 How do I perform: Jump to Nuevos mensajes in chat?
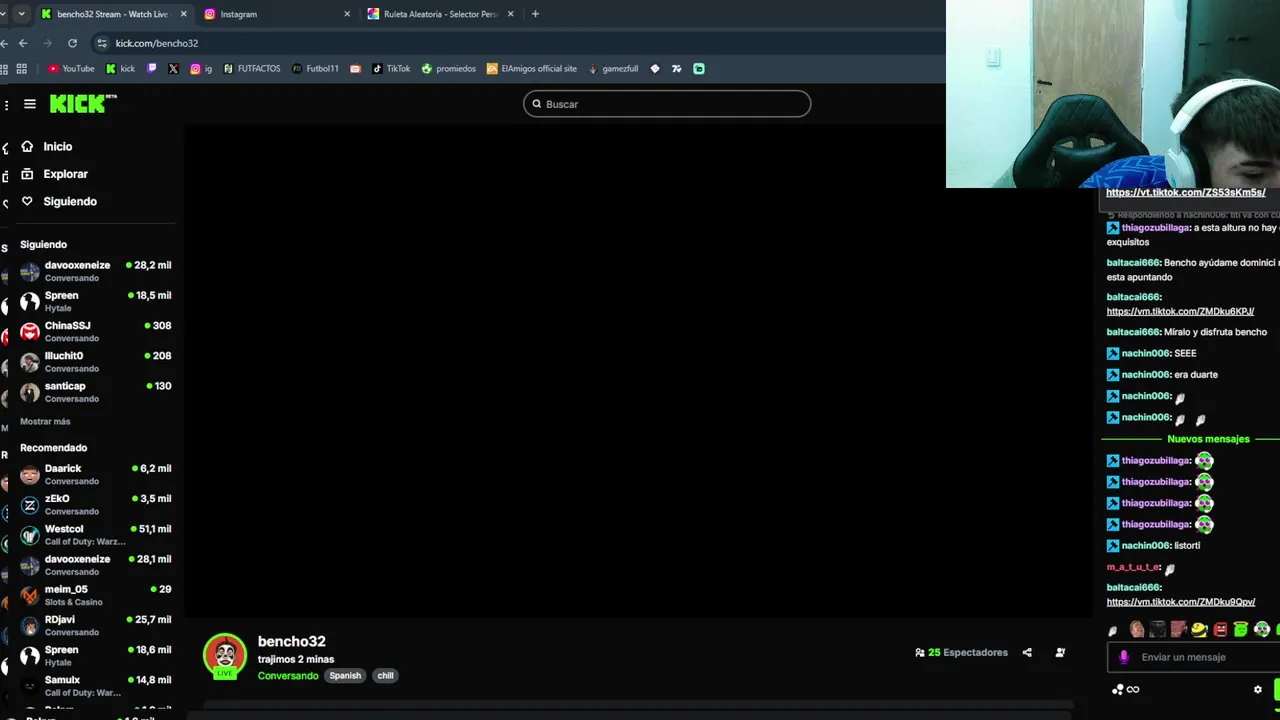click(x=1208, y=439)
